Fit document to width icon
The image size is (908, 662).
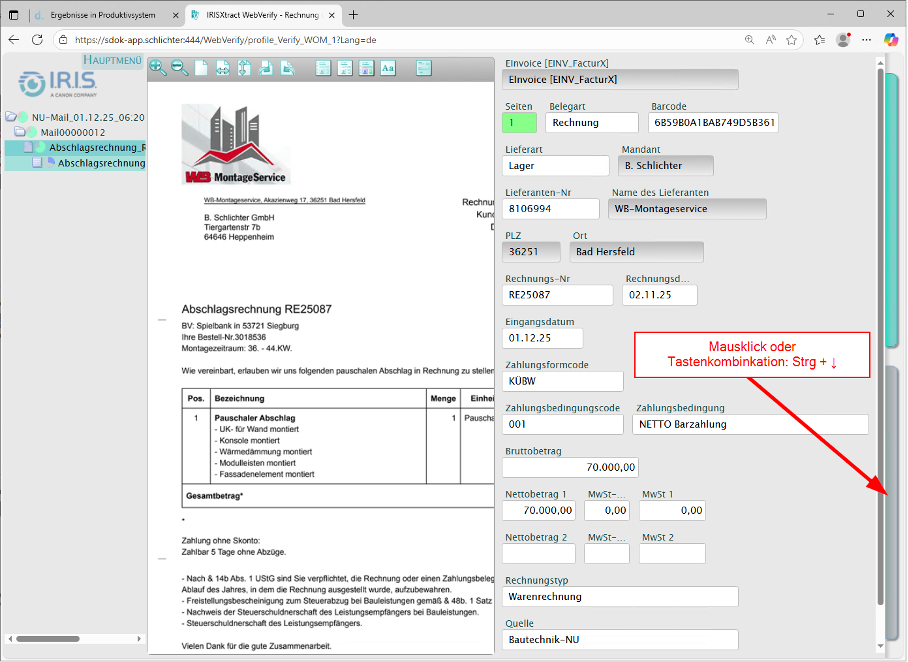223,68
